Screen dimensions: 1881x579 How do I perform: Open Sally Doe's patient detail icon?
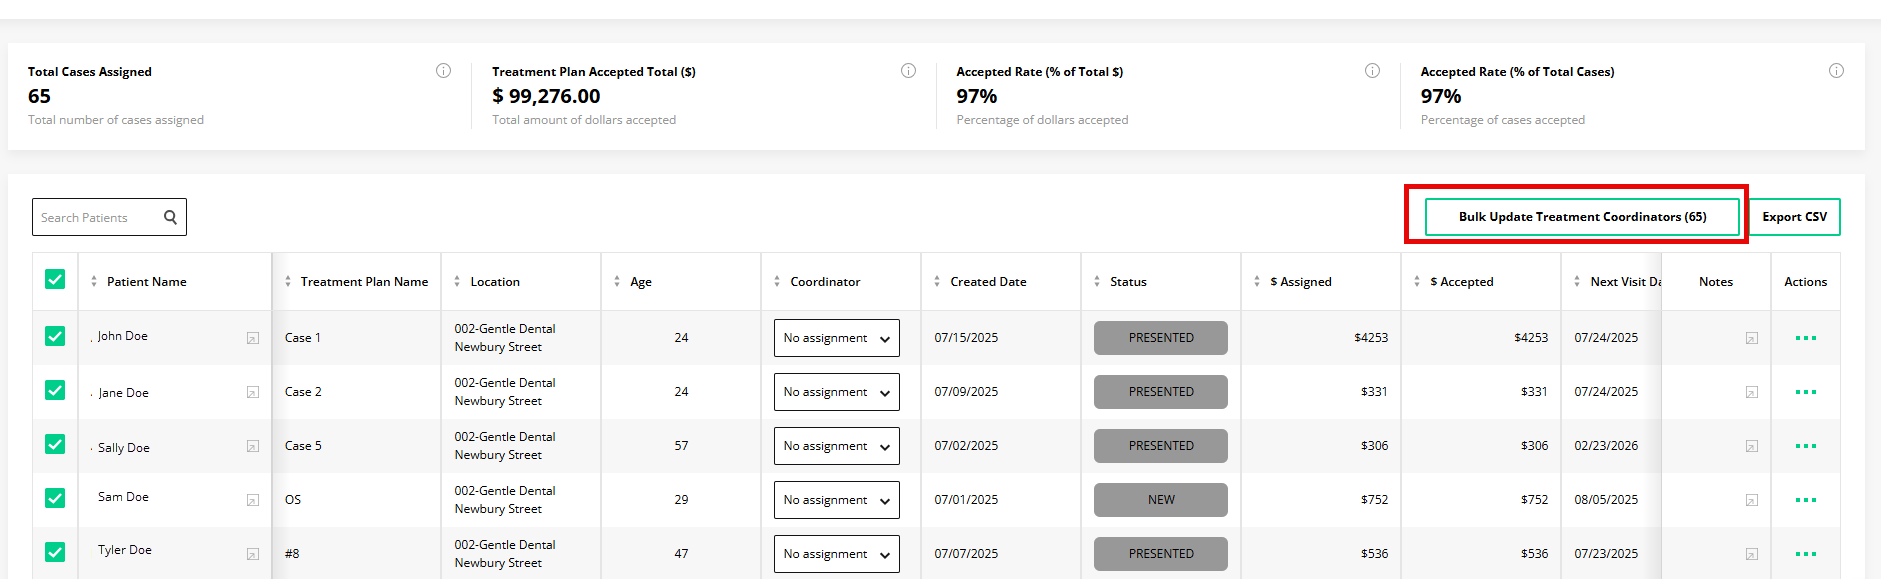(x=253, y=446)
